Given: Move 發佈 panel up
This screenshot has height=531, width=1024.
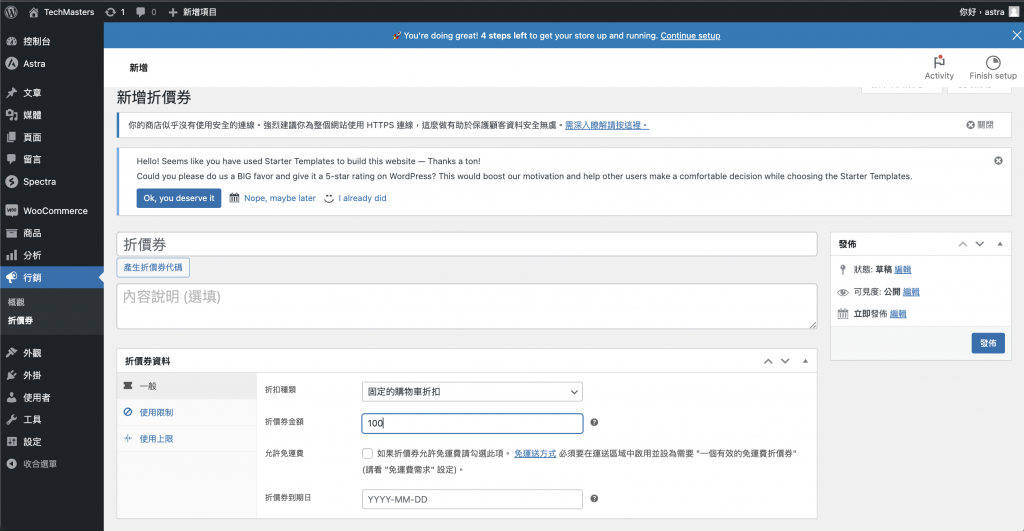Looking at the screenshot, I should [963, 244].
